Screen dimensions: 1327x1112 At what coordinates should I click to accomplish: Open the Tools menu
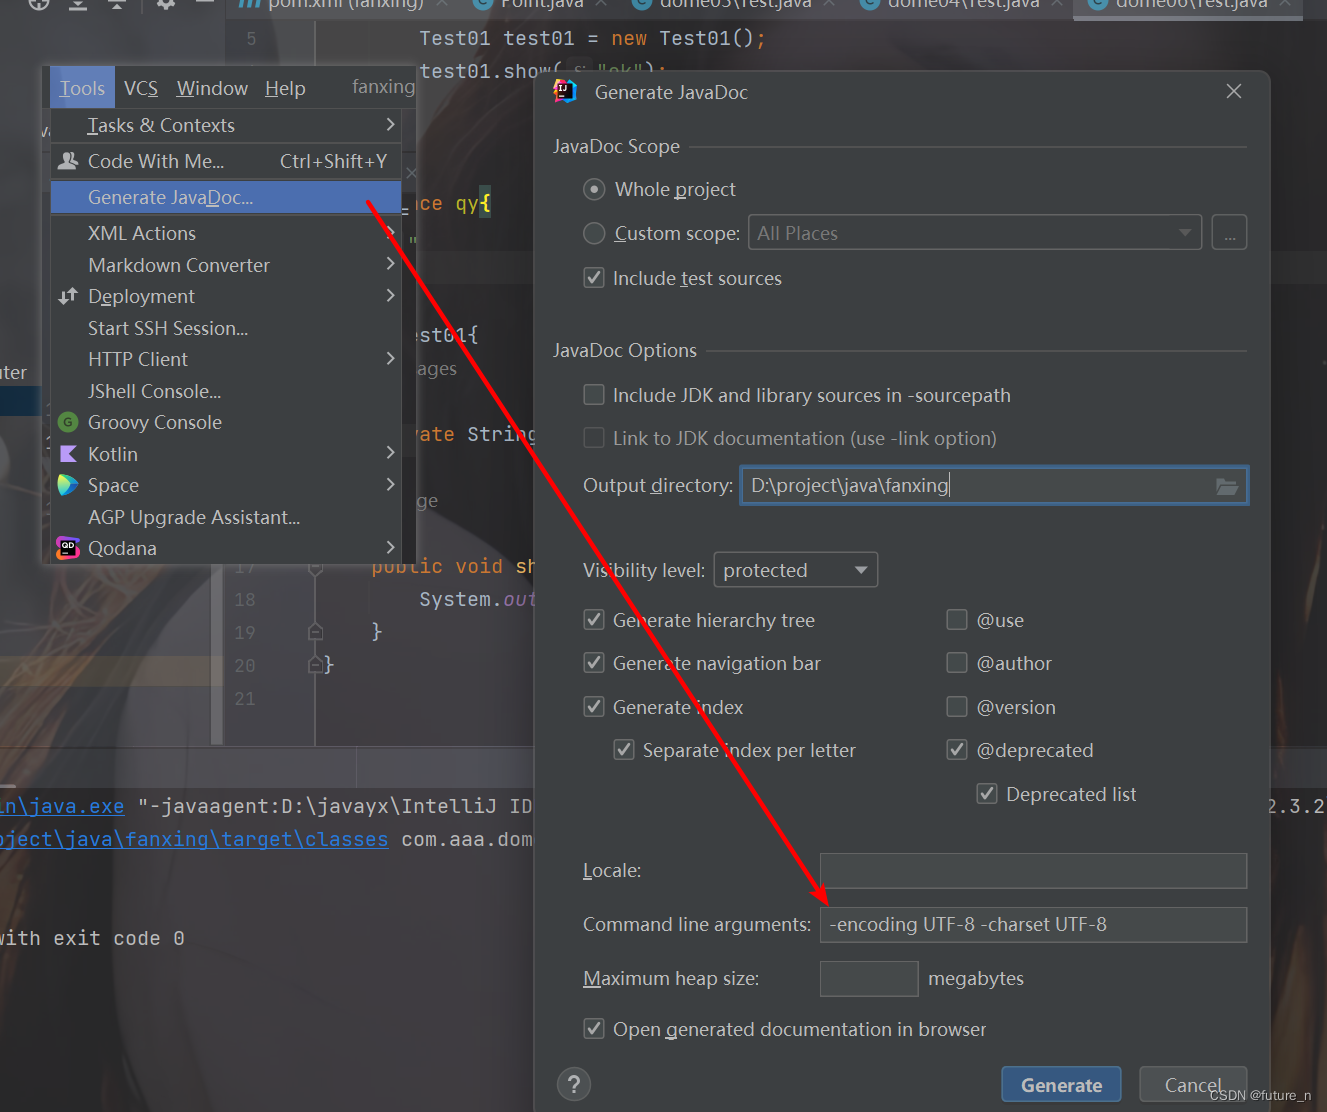pos(82,88)
